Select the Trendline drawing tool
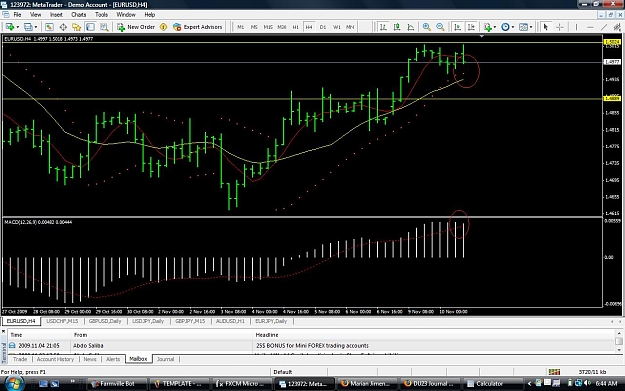625x391 pixels. [x=604, y=27]
